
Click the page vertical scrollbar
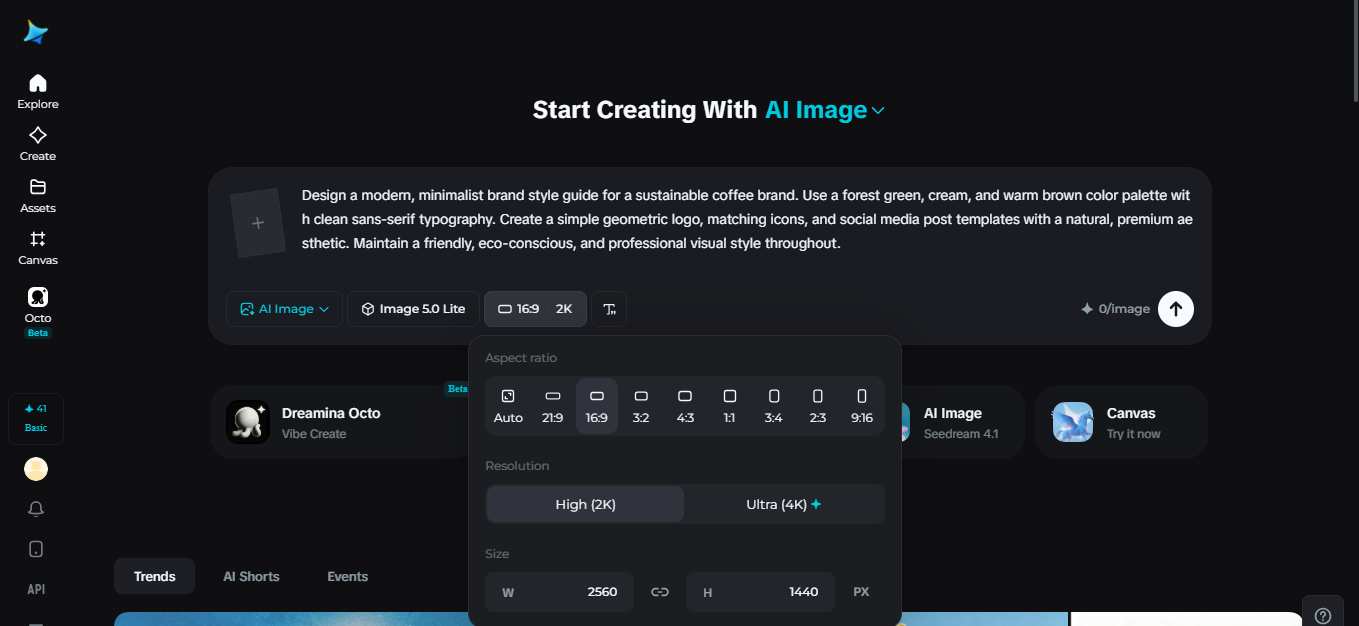point(1355,52)
